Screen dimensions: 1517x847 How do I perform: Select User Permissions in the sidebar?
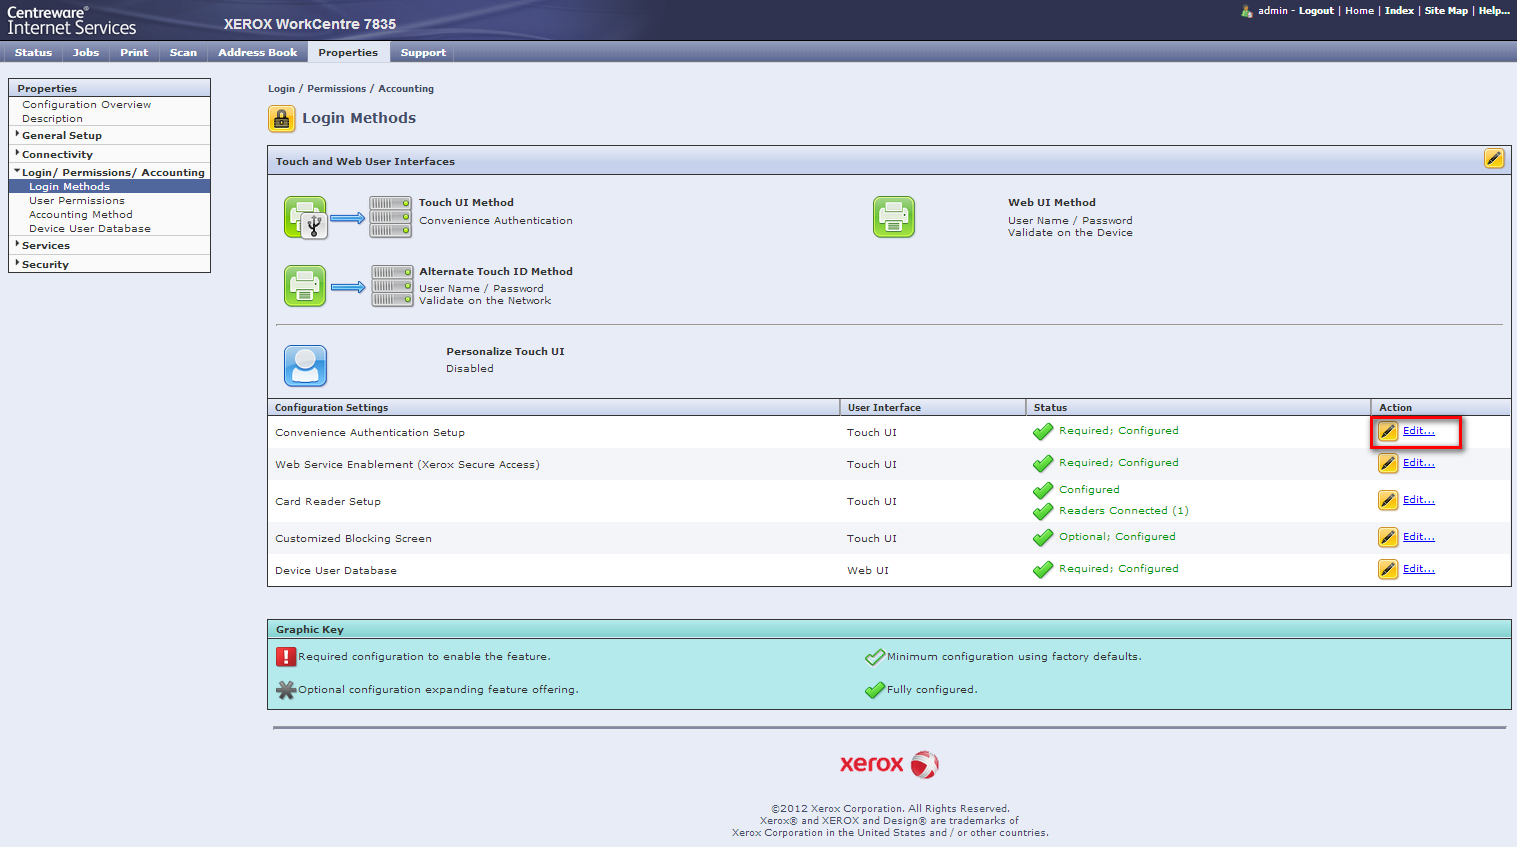pos(77,200)
